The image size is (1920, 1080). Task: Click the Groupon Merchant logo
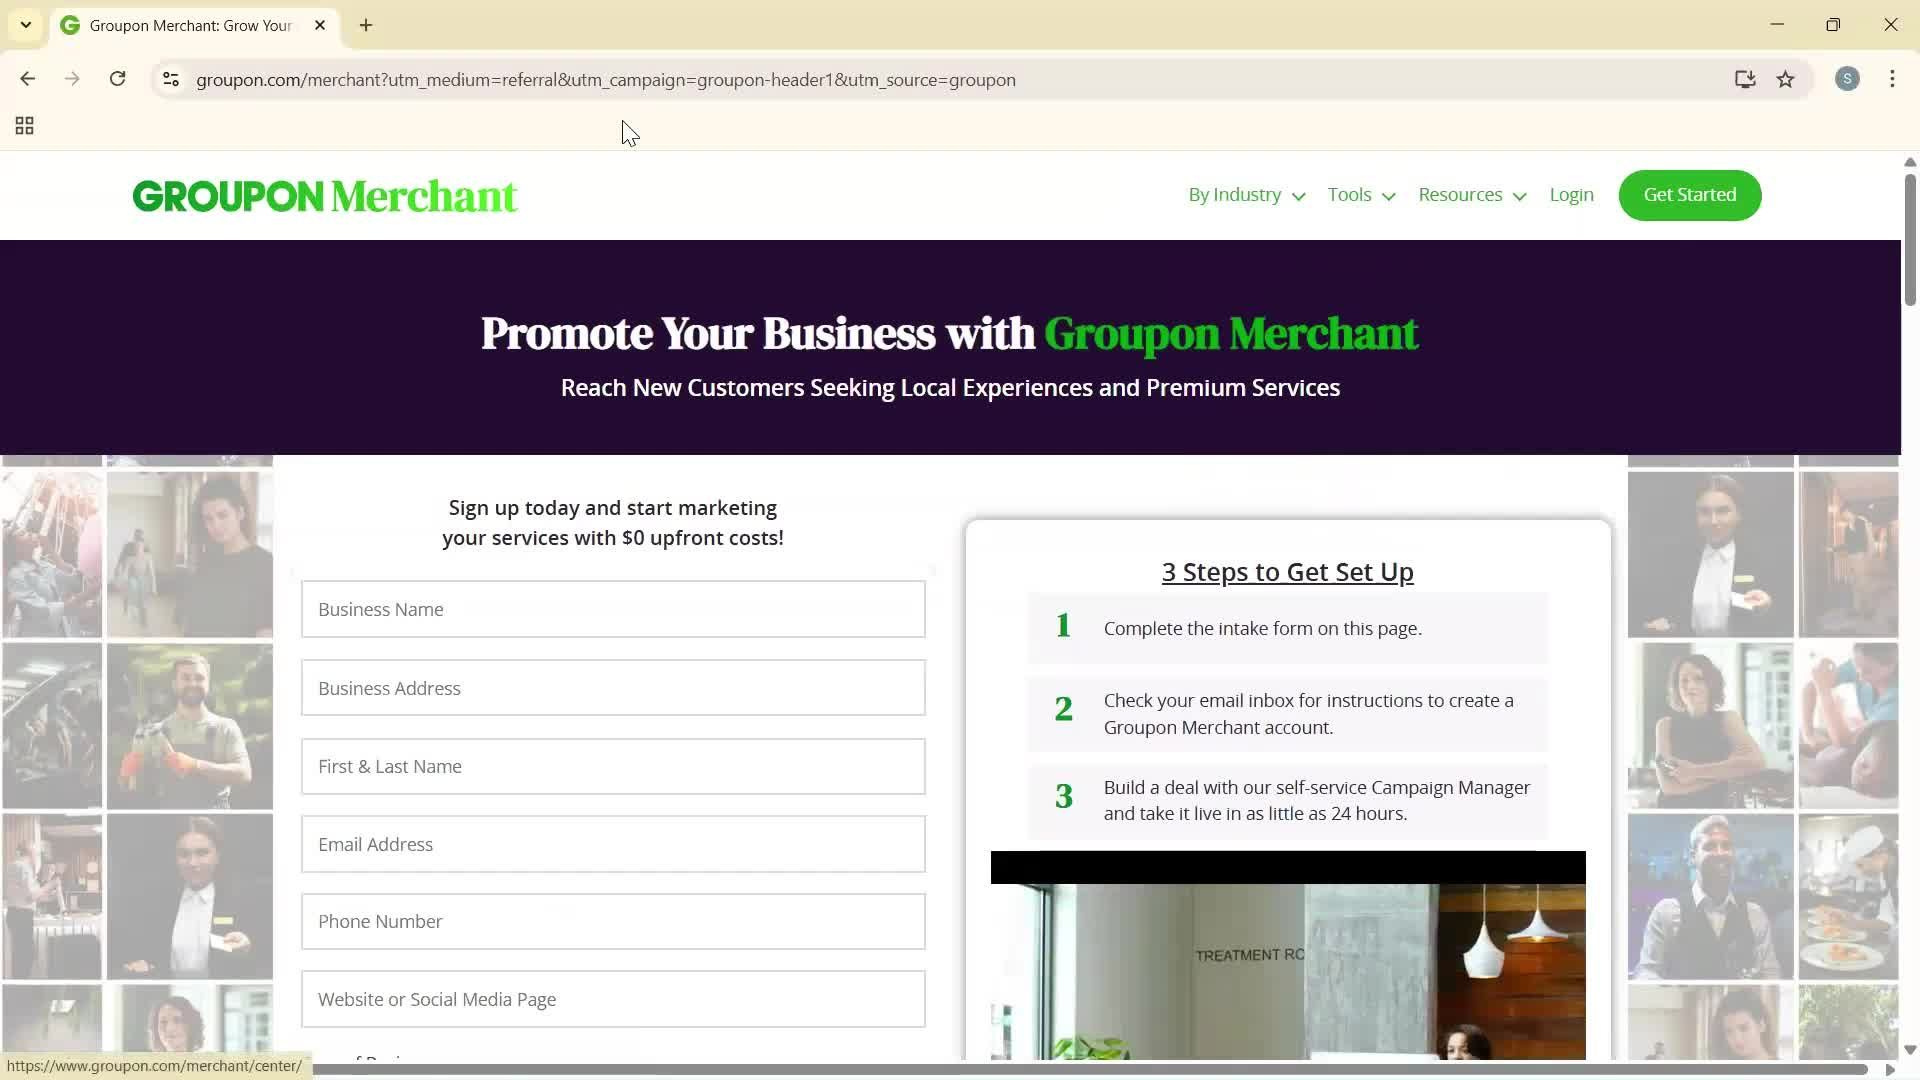coord(325,196)
